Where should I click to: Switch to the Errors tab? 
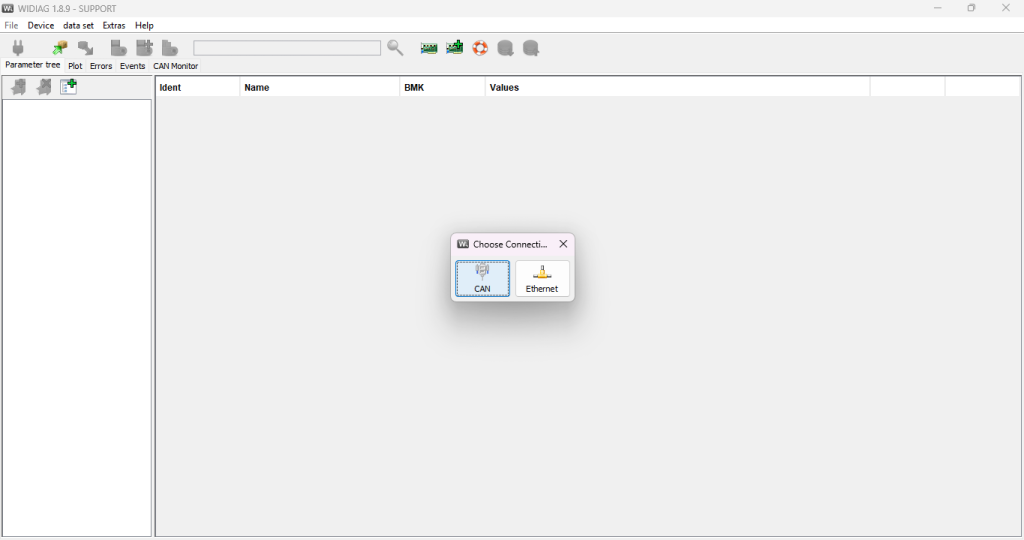pos(101,66)
